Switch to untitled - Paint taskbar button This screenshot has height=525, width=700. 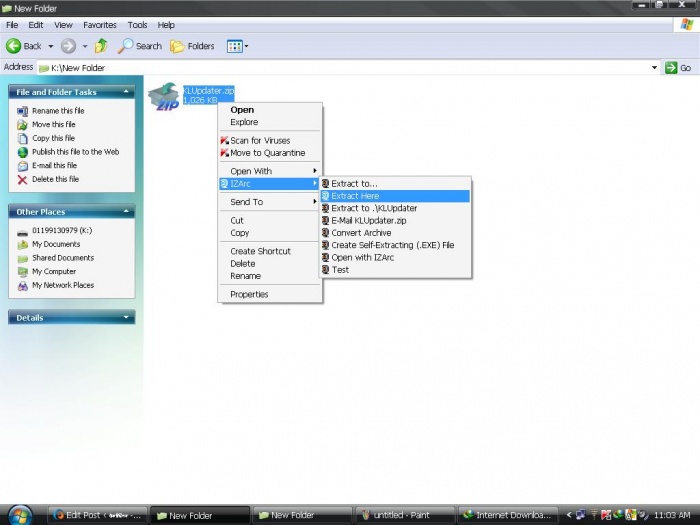click(x=405, y=515)
